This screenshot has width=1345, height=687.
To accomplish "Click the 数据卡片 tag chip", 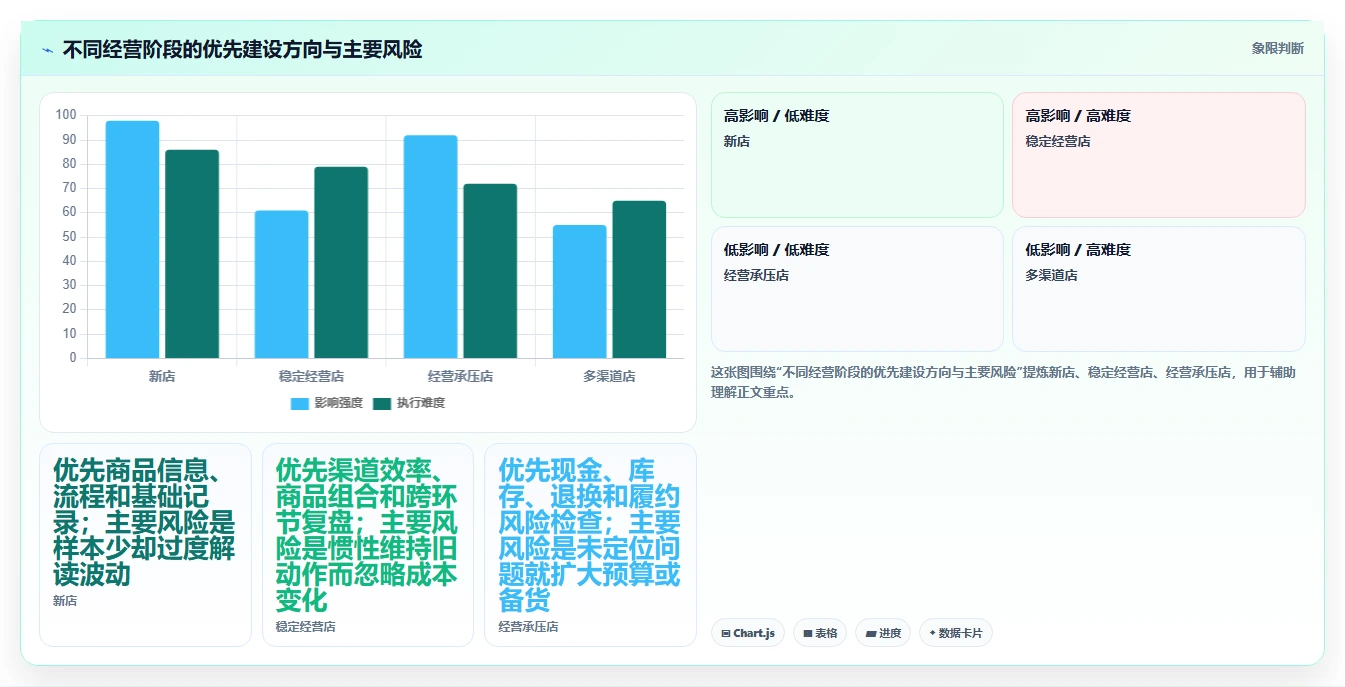I will pyautogui.click(x=956, y=633).
